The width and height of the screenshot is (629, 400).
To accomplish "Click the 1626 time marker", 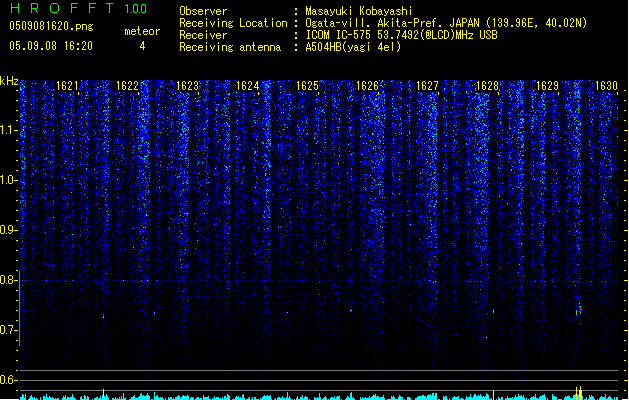I will (367, 86).
